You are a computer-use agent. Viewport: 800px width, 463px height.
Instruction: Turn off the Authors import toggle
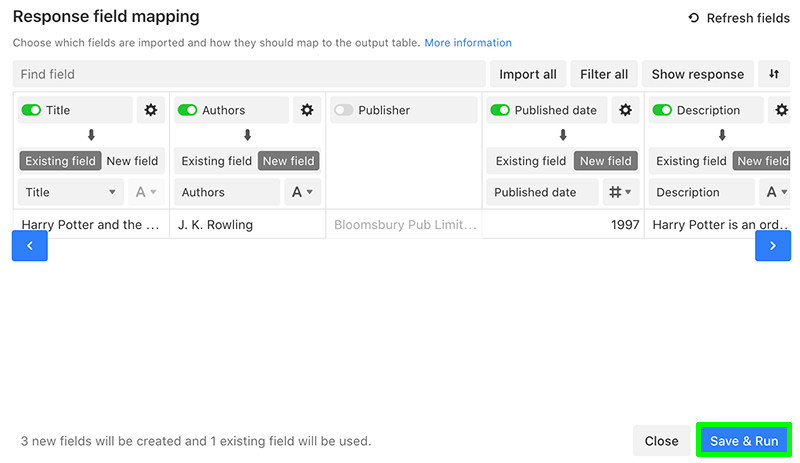point(187,110)
